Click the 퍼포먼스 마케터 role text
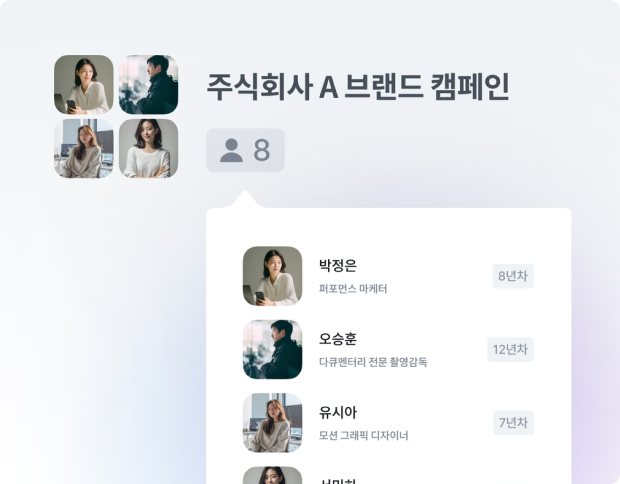The image size is (620, 484). click(x=353, y=289)
